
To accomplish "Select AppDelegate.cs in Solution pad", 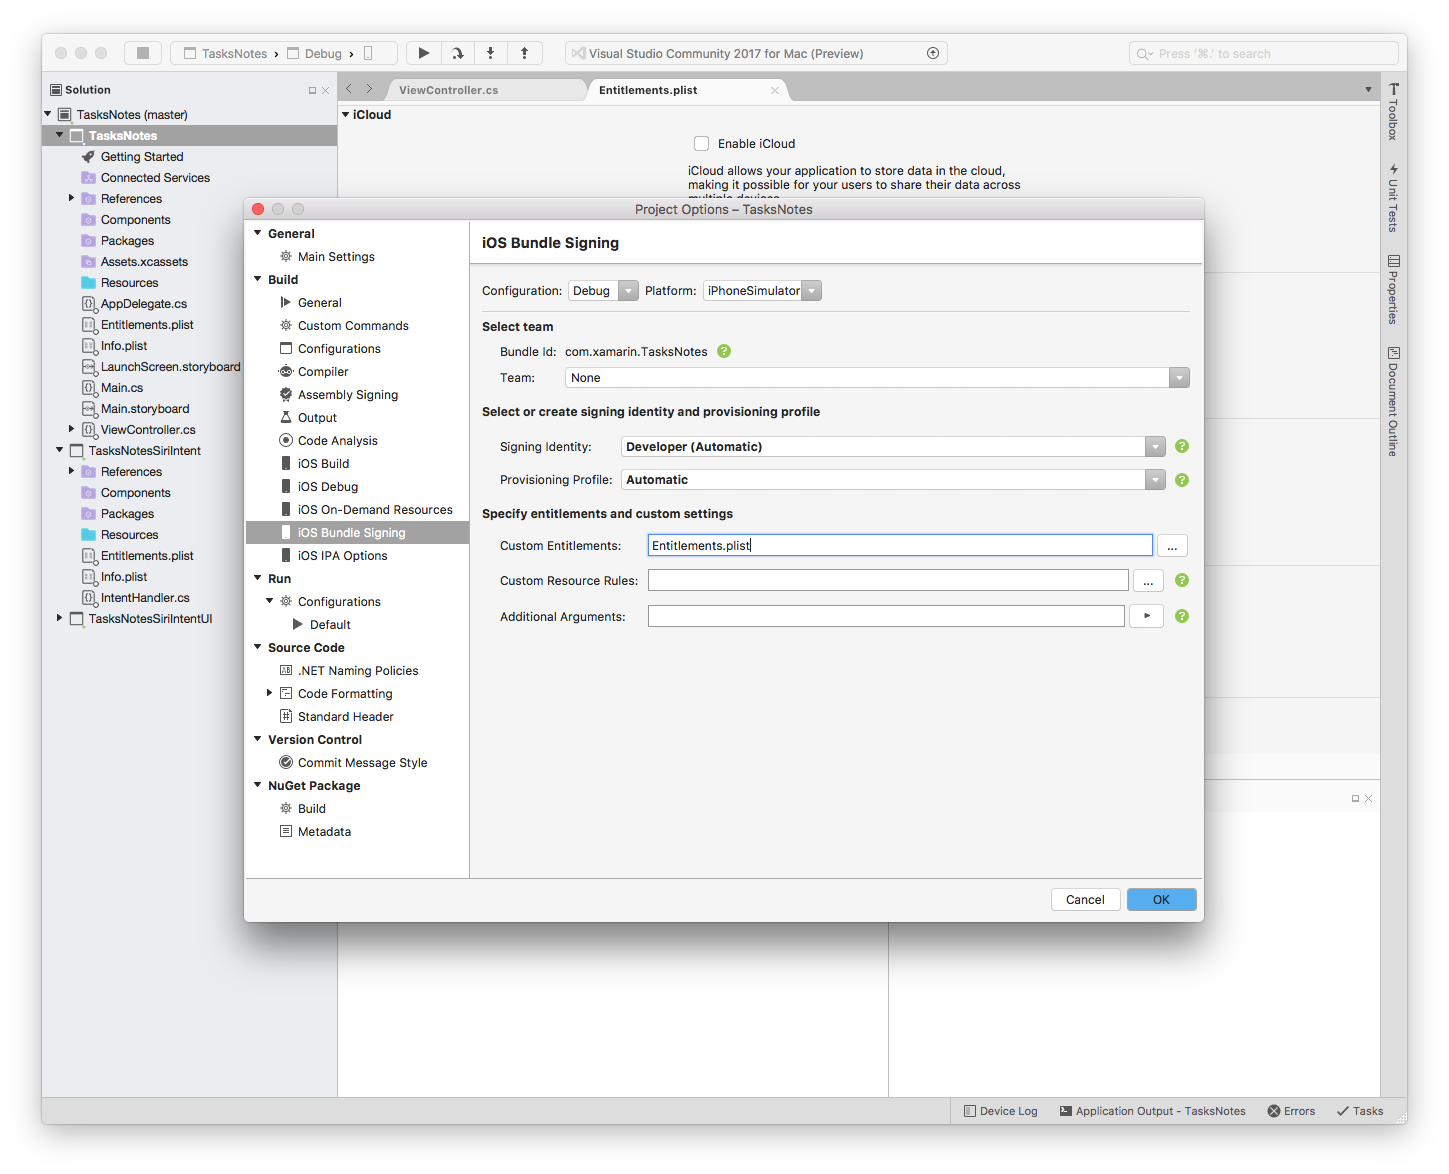I will pos(144,304).
